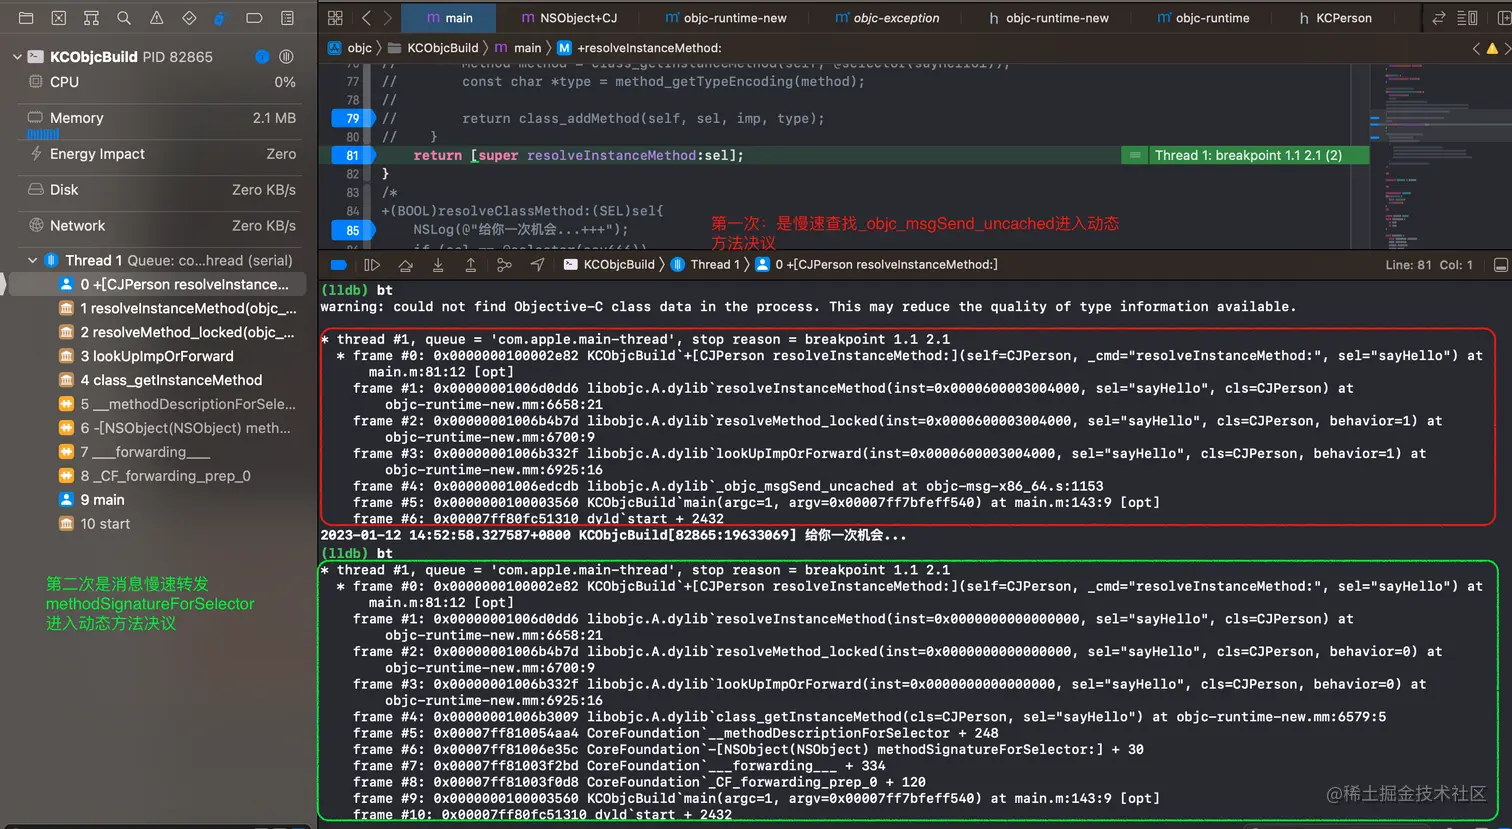Show the Disk gauge report
Image resolution: width=1512 pixels, height=829 pixels.
click(160, 190)
